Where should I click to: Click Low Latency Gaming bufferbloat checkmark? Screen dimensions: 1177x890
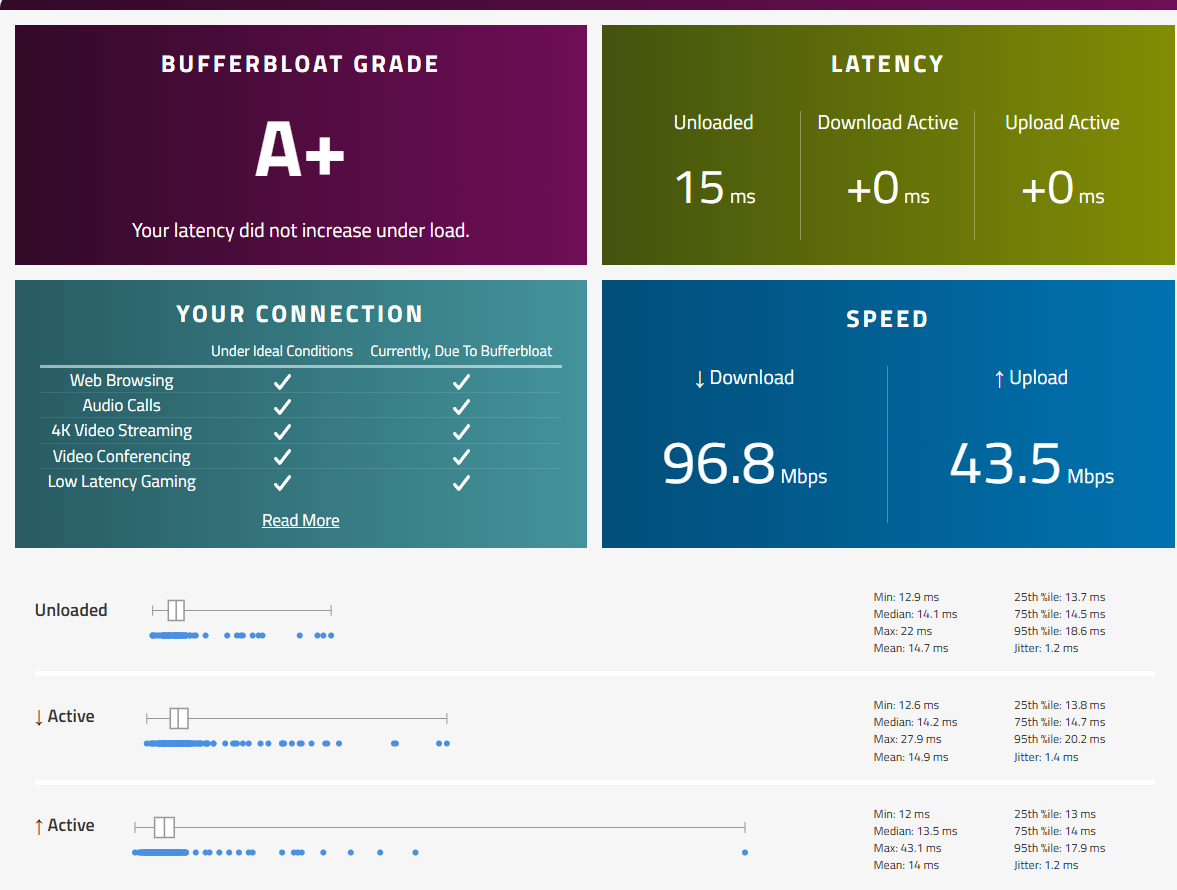point(462,483)
